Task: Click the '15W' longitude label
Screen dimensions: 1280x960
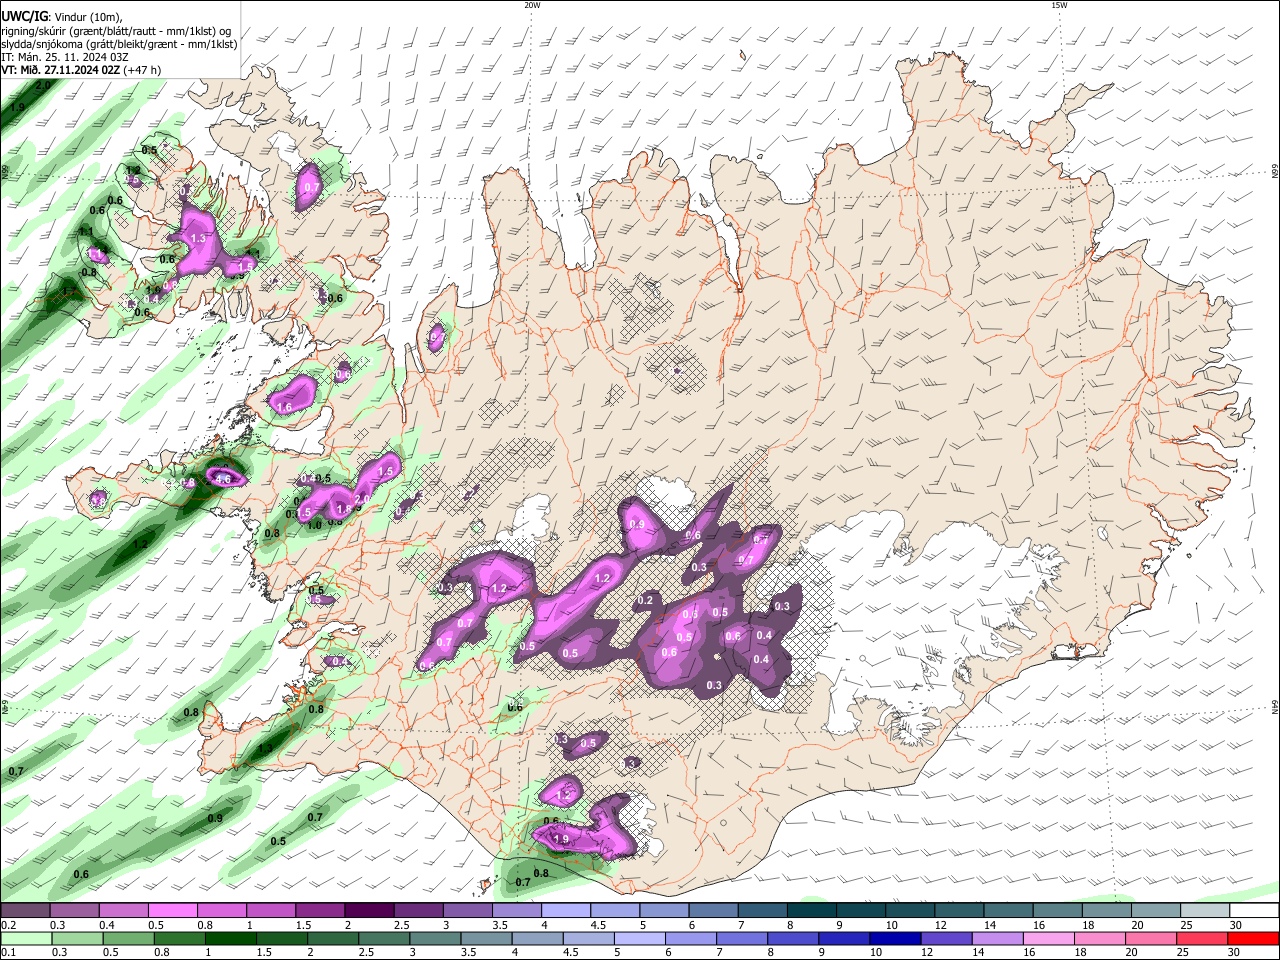Action: click(x=1058, y=5)
